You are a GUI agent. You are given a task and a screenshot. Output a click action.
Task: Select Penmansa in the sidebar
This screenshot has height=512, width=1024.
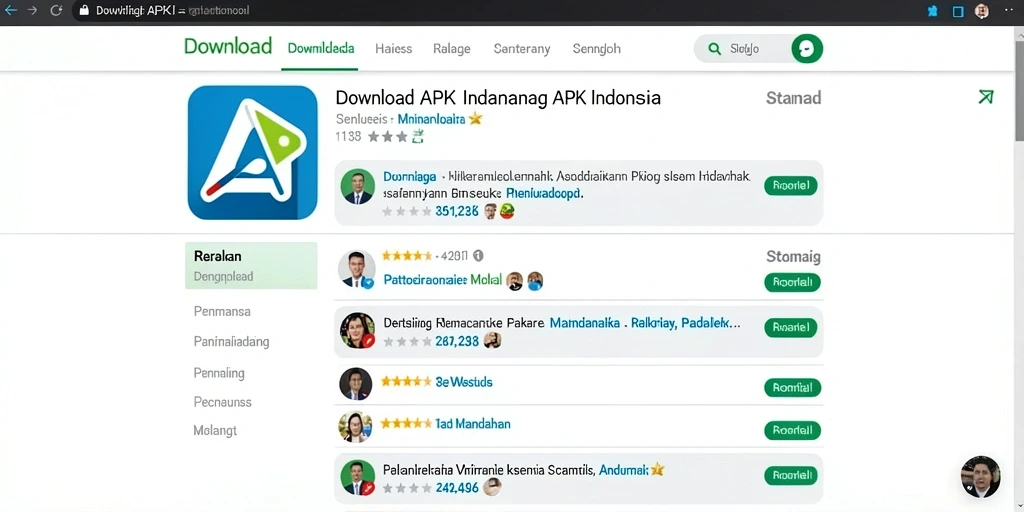[222, 312]
